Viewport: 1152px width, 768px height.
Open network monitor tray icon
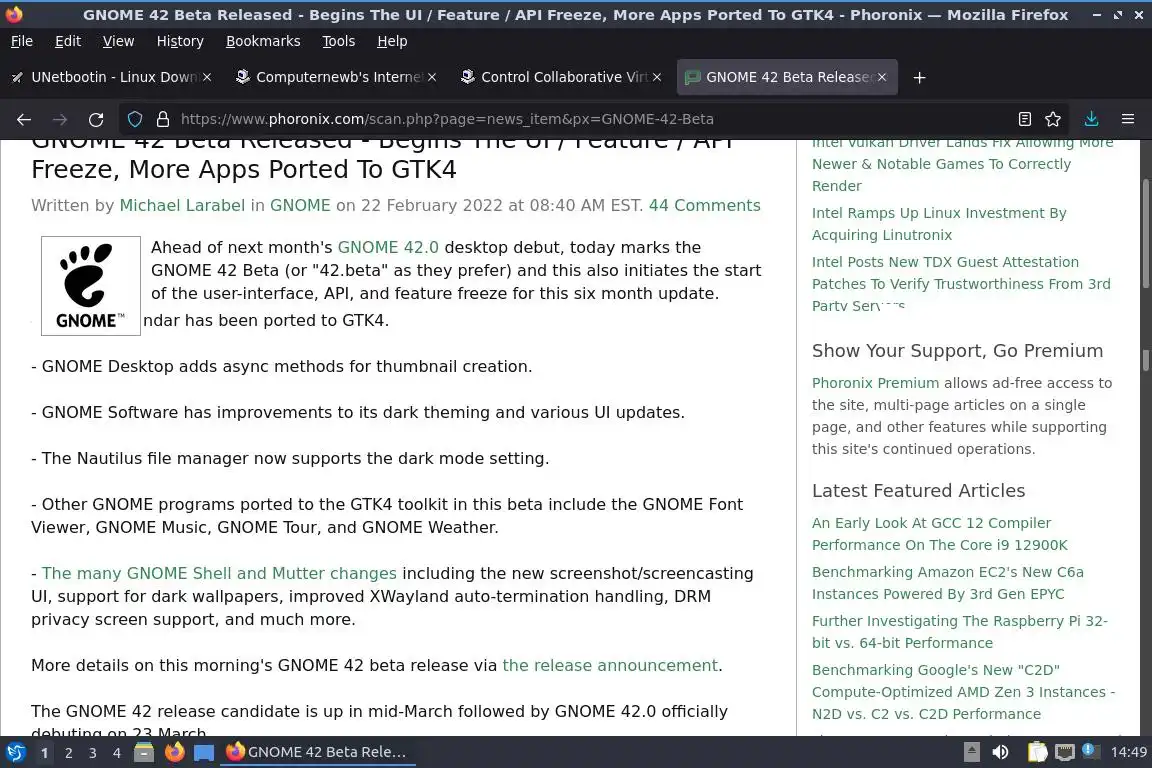[1064, 753]
